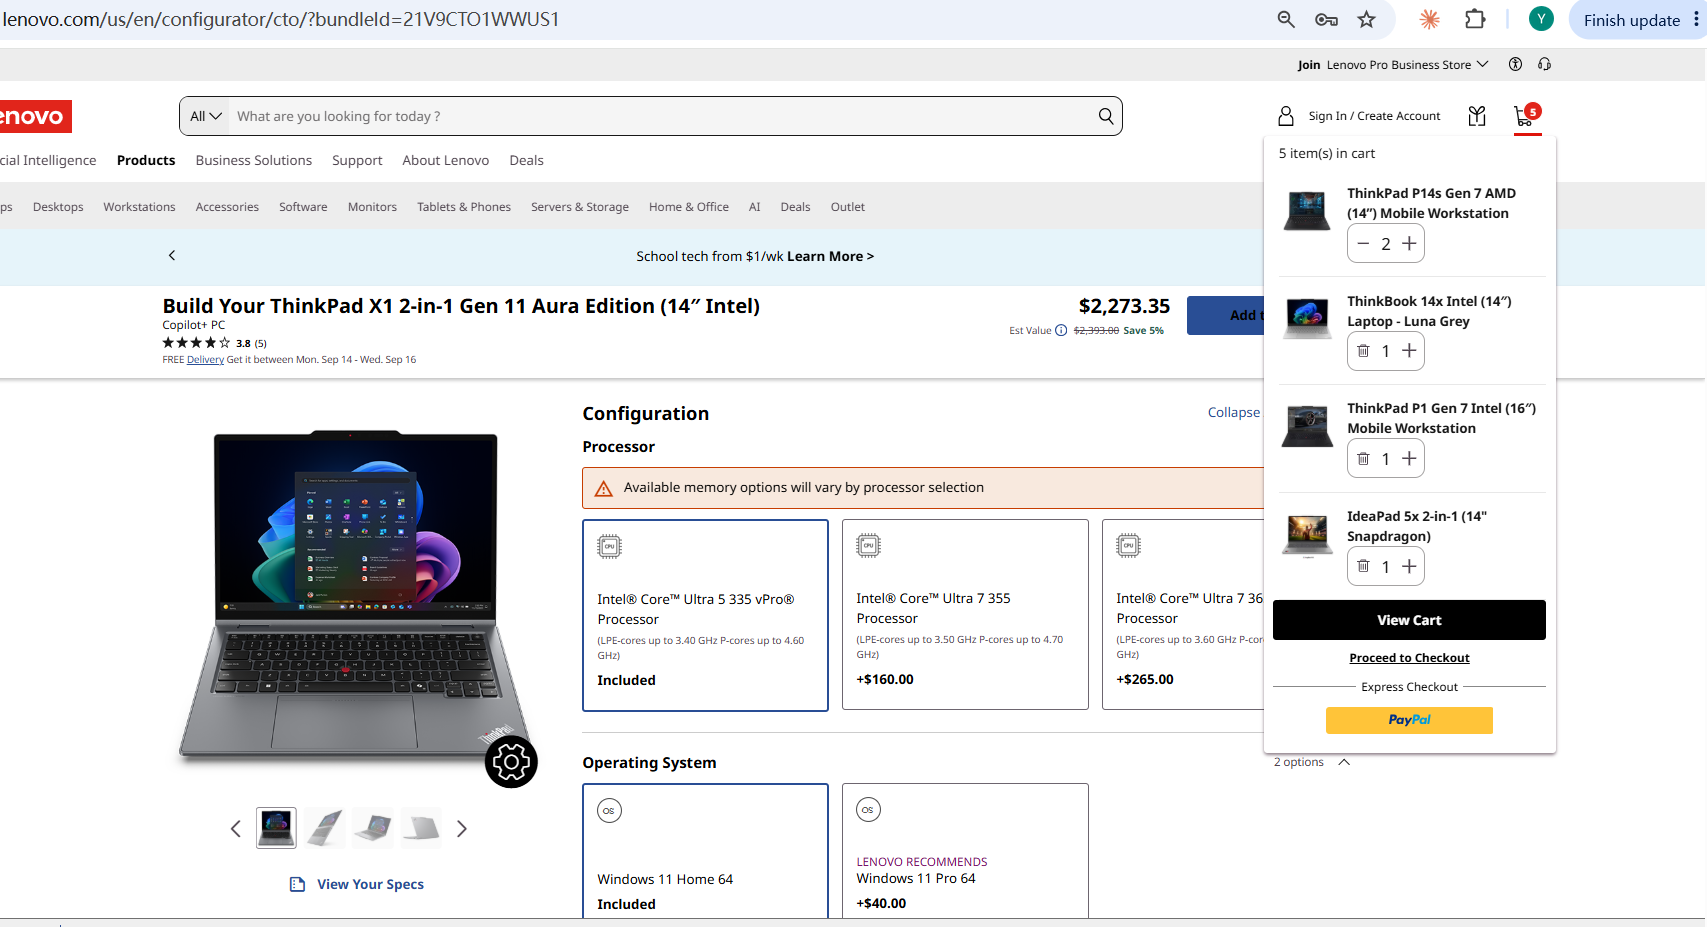1707x927 pixels.
Task: Click Sign In / Create Account
Action: (x=1374, y=116)
